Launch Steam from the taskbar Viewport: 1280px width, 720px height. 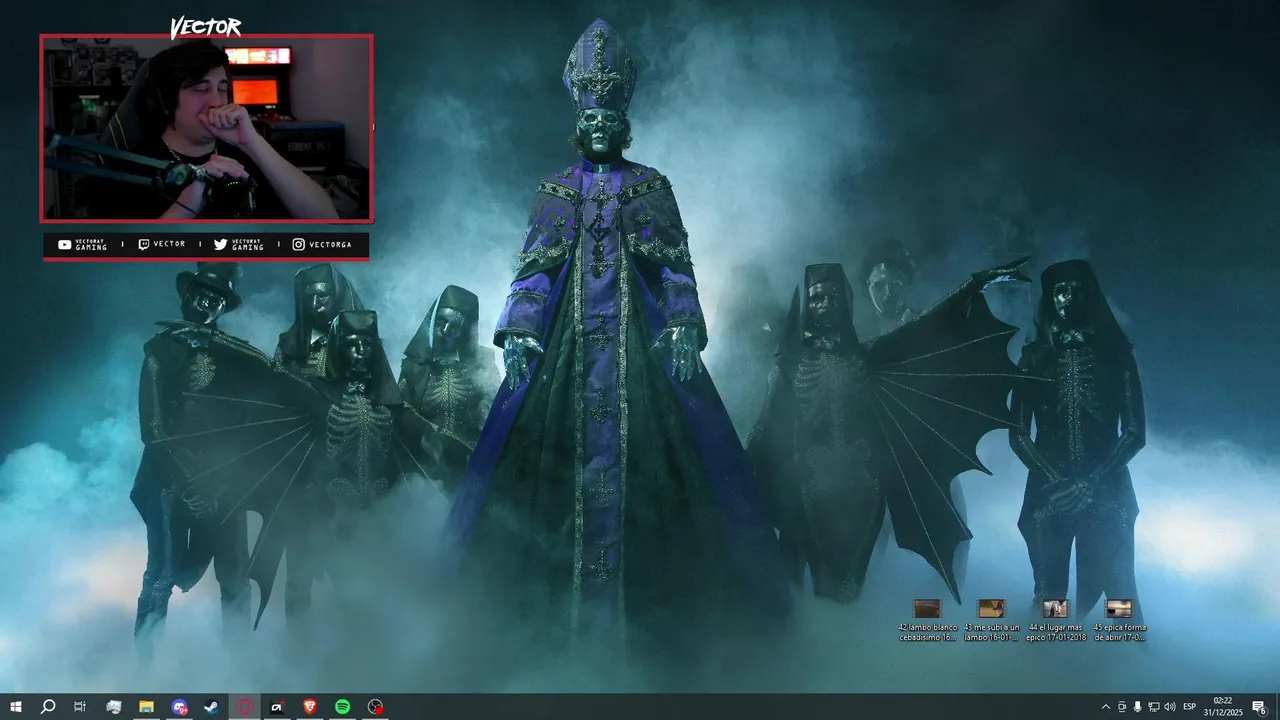pos(212,707)
